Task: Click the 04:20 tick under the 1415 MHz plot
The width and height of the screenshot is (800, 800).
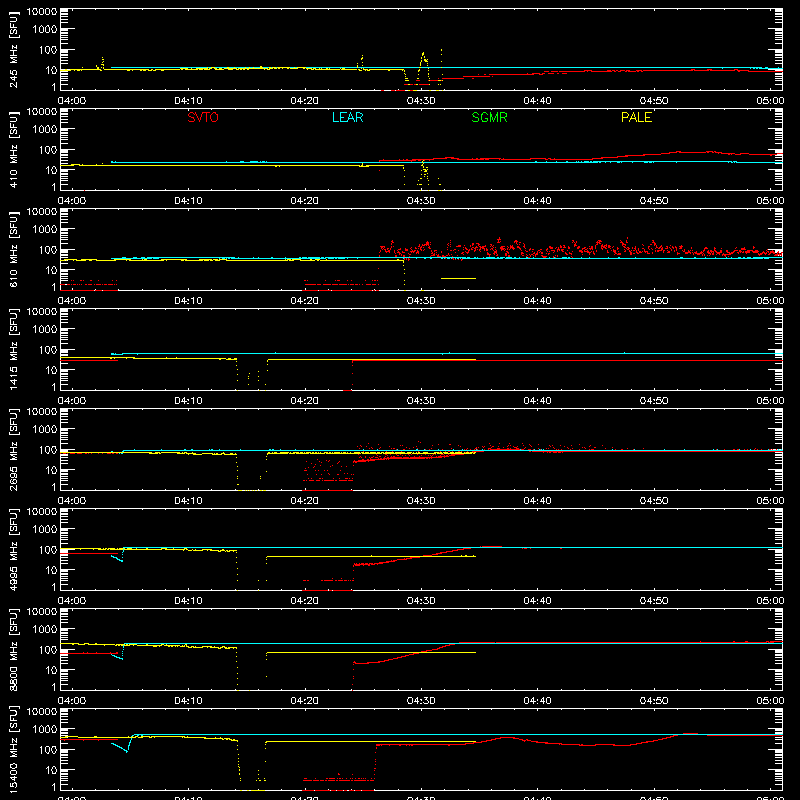Action: (x=305, y=401)
